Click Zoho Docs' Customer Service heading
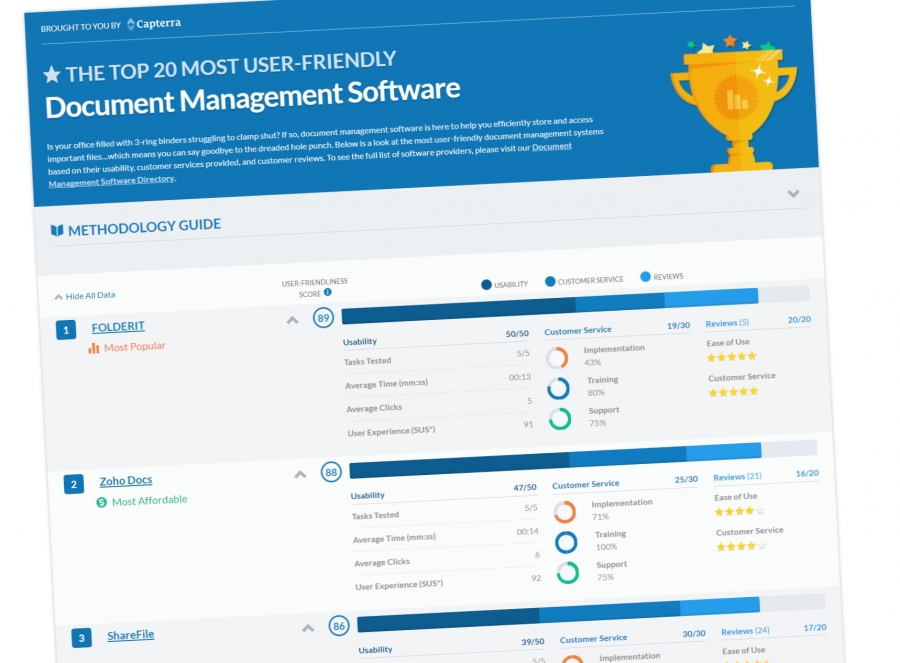The height and width of the screenshot is (663, 900). [x=585, y=485]
